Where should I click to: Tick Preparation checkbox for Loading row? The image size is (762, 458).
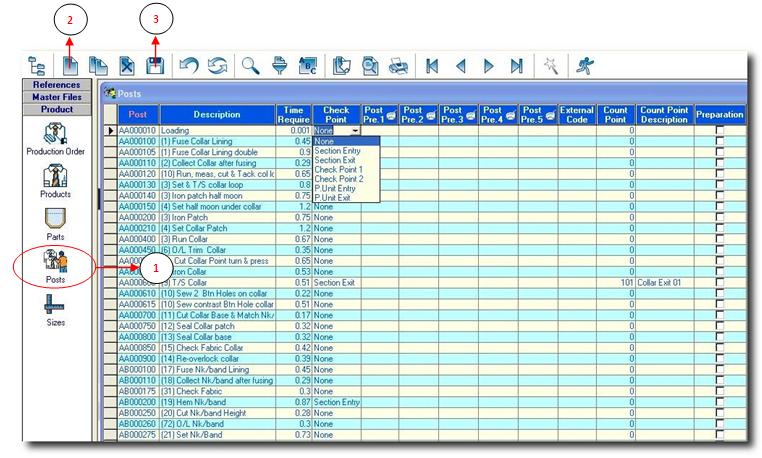pos(720,131)
